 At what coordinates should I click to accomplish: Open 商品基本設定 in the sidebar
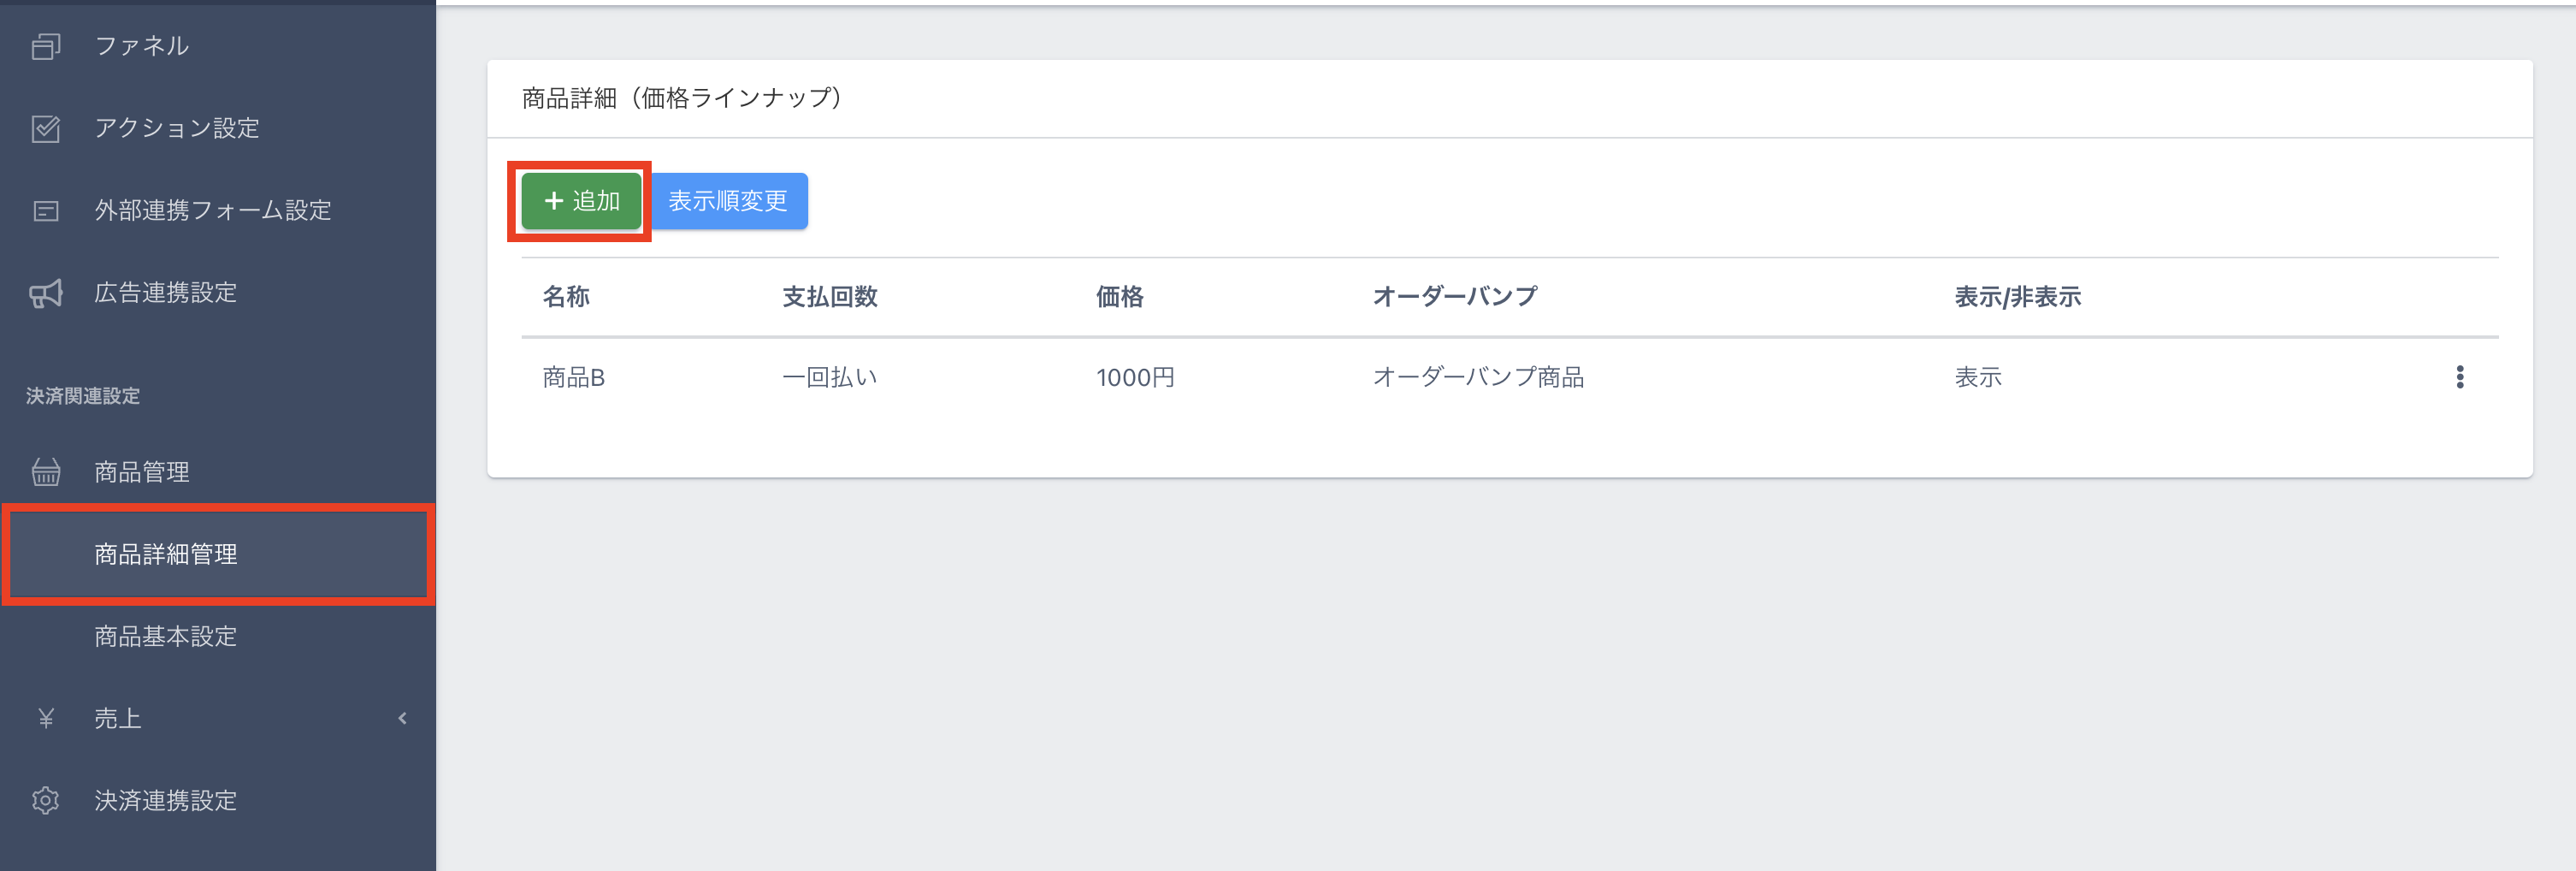coord(166,636)
